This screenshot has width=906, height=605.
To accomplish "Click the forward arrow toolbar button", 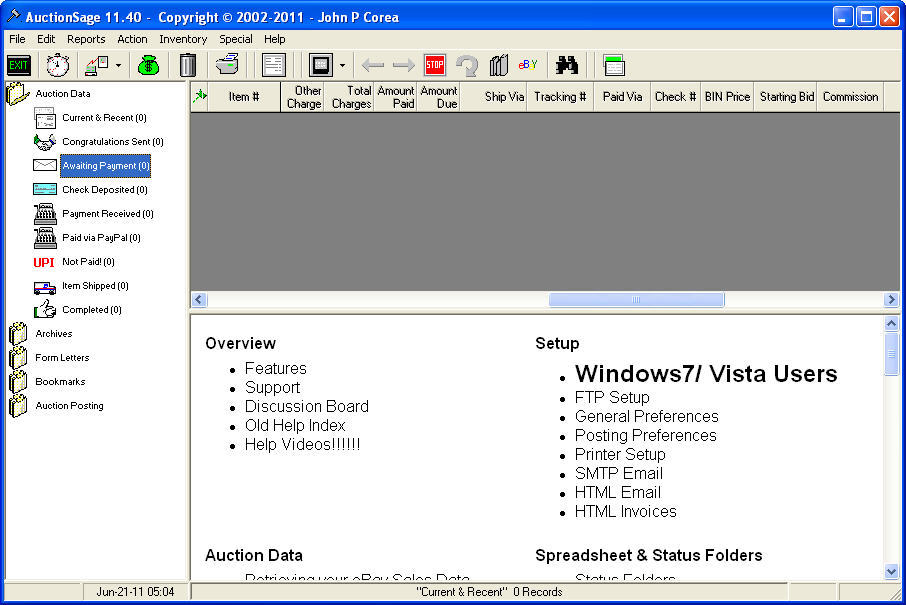I will coord(404,65).
